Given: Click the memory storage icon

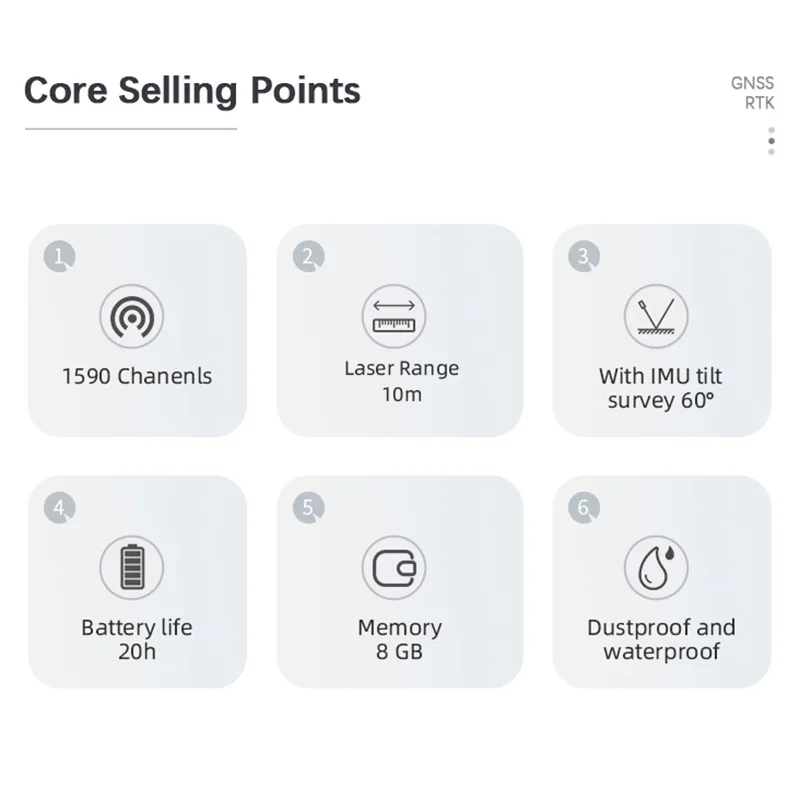Looking at the screenshot, I should [x=394, y=567].
